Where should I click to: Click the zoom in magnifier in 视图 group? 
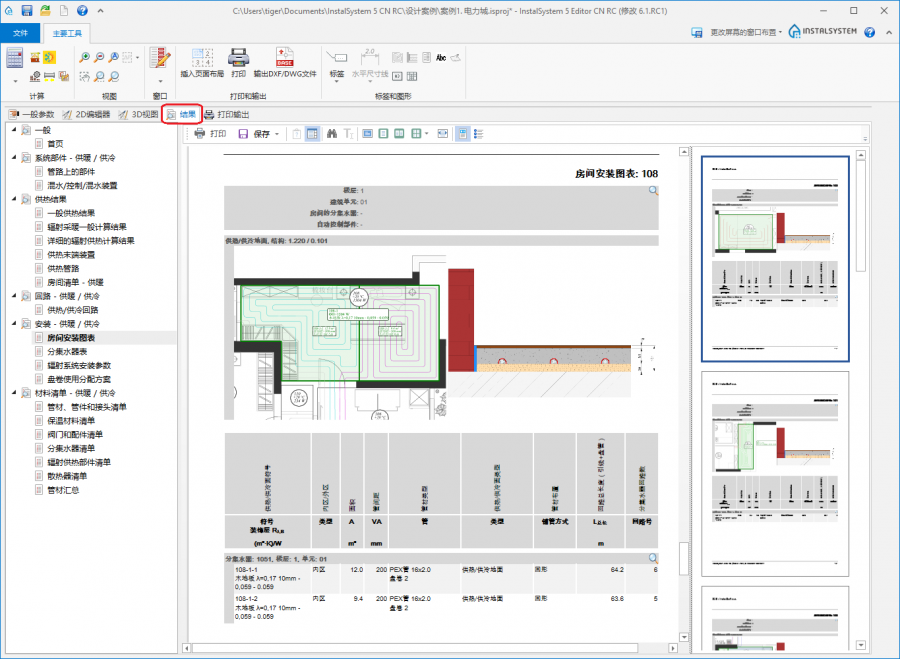click(84, 57)
